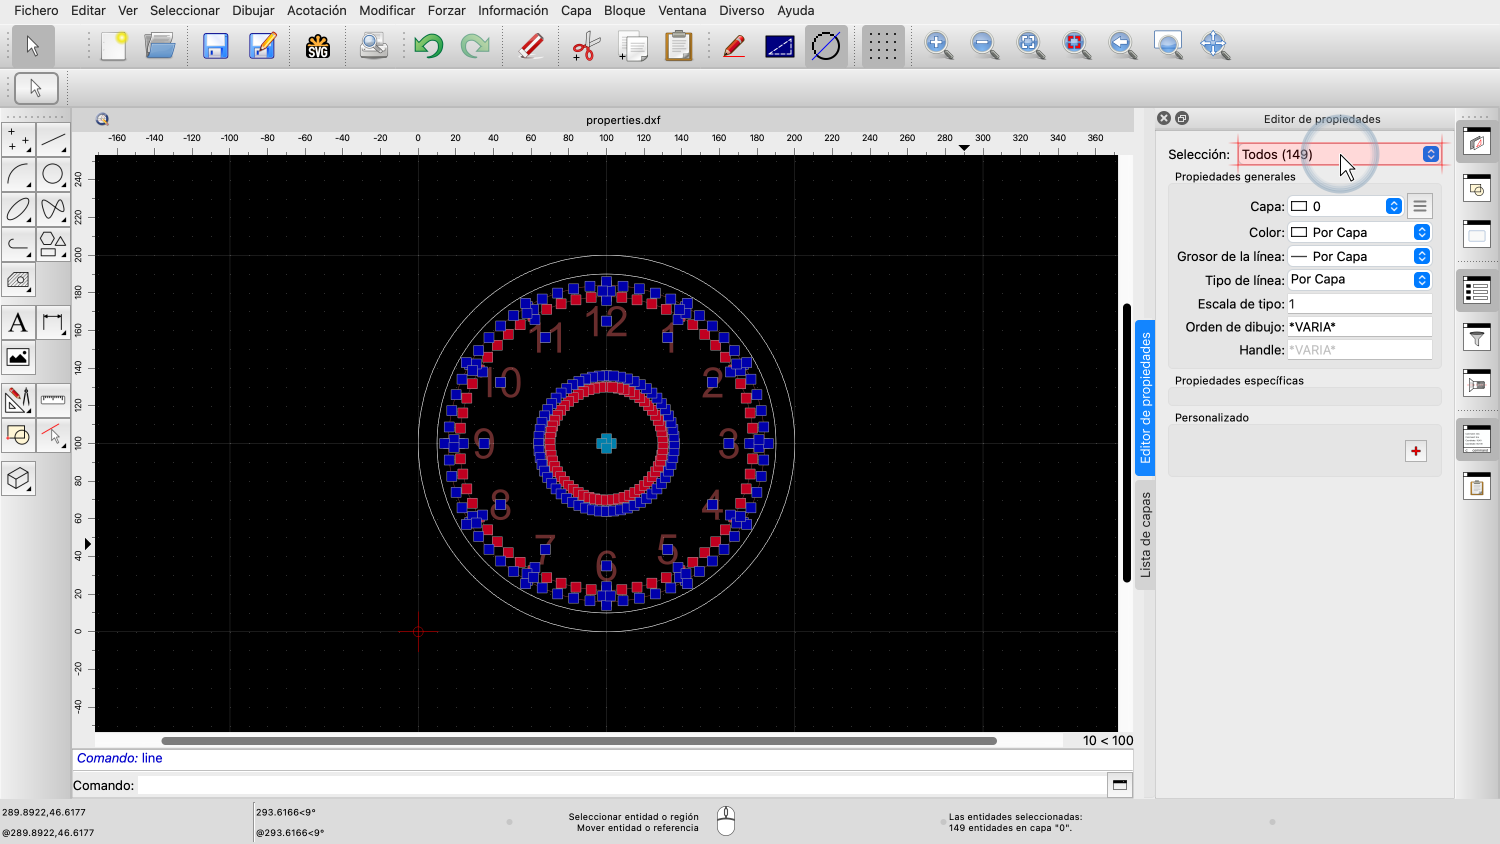Open the text tool marked A

[18, 323]
